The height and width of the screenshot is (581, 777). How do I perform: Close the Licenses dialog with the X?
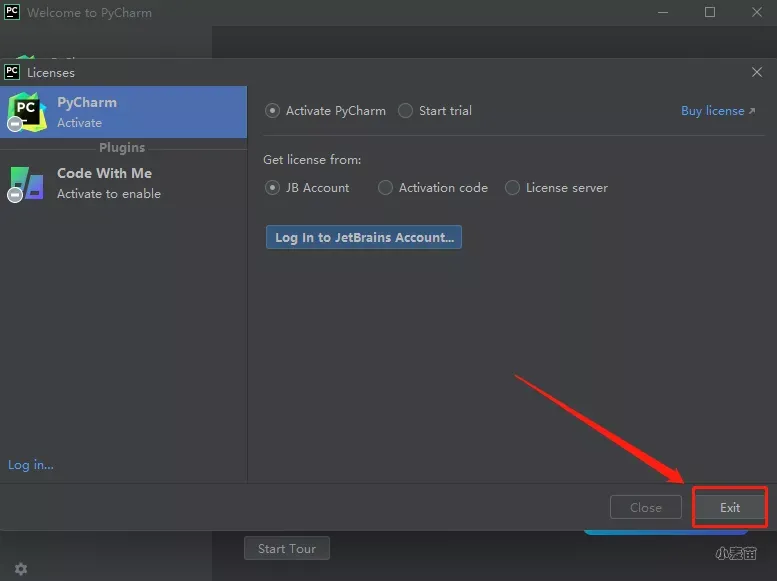757,72
